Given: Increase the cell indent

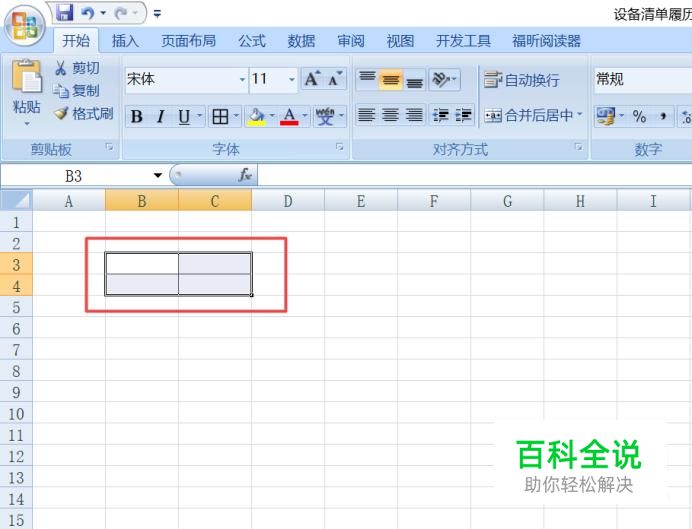Looking at the screenshot, I should point(463,116).
